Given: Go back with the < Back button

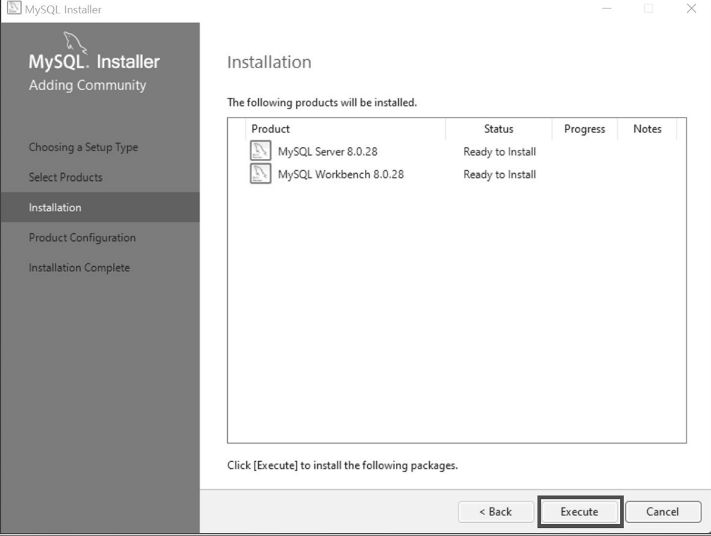Looking at the screenshot, I should click(x=496, y=512).
